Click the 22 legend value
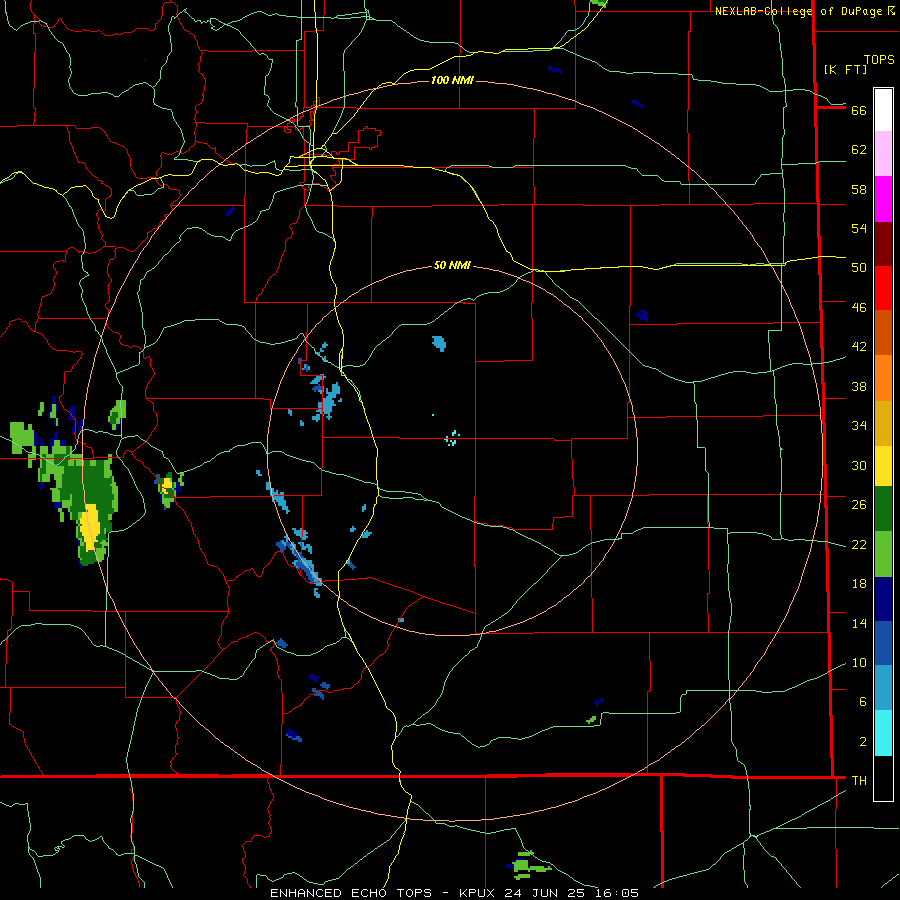This screenshot has width=900, height=900. [x=859, y=544]
